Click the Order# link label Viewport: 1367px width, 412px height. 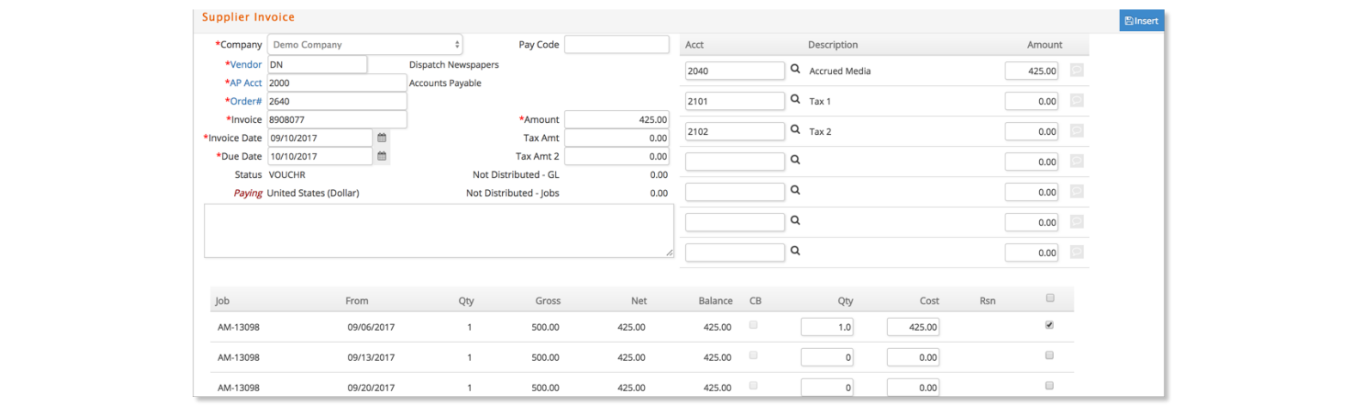pyautogui.click(x=244, y=101)
